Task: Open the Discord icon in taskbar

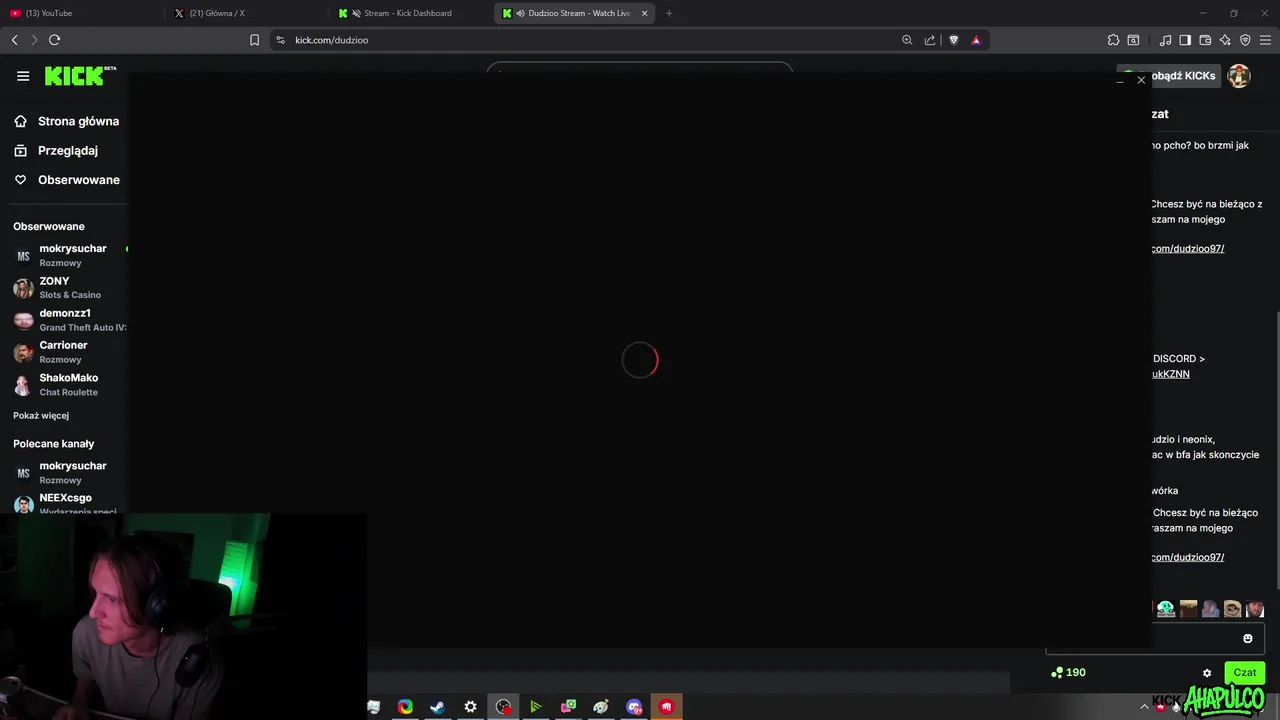Action: (x=634, y=707)
